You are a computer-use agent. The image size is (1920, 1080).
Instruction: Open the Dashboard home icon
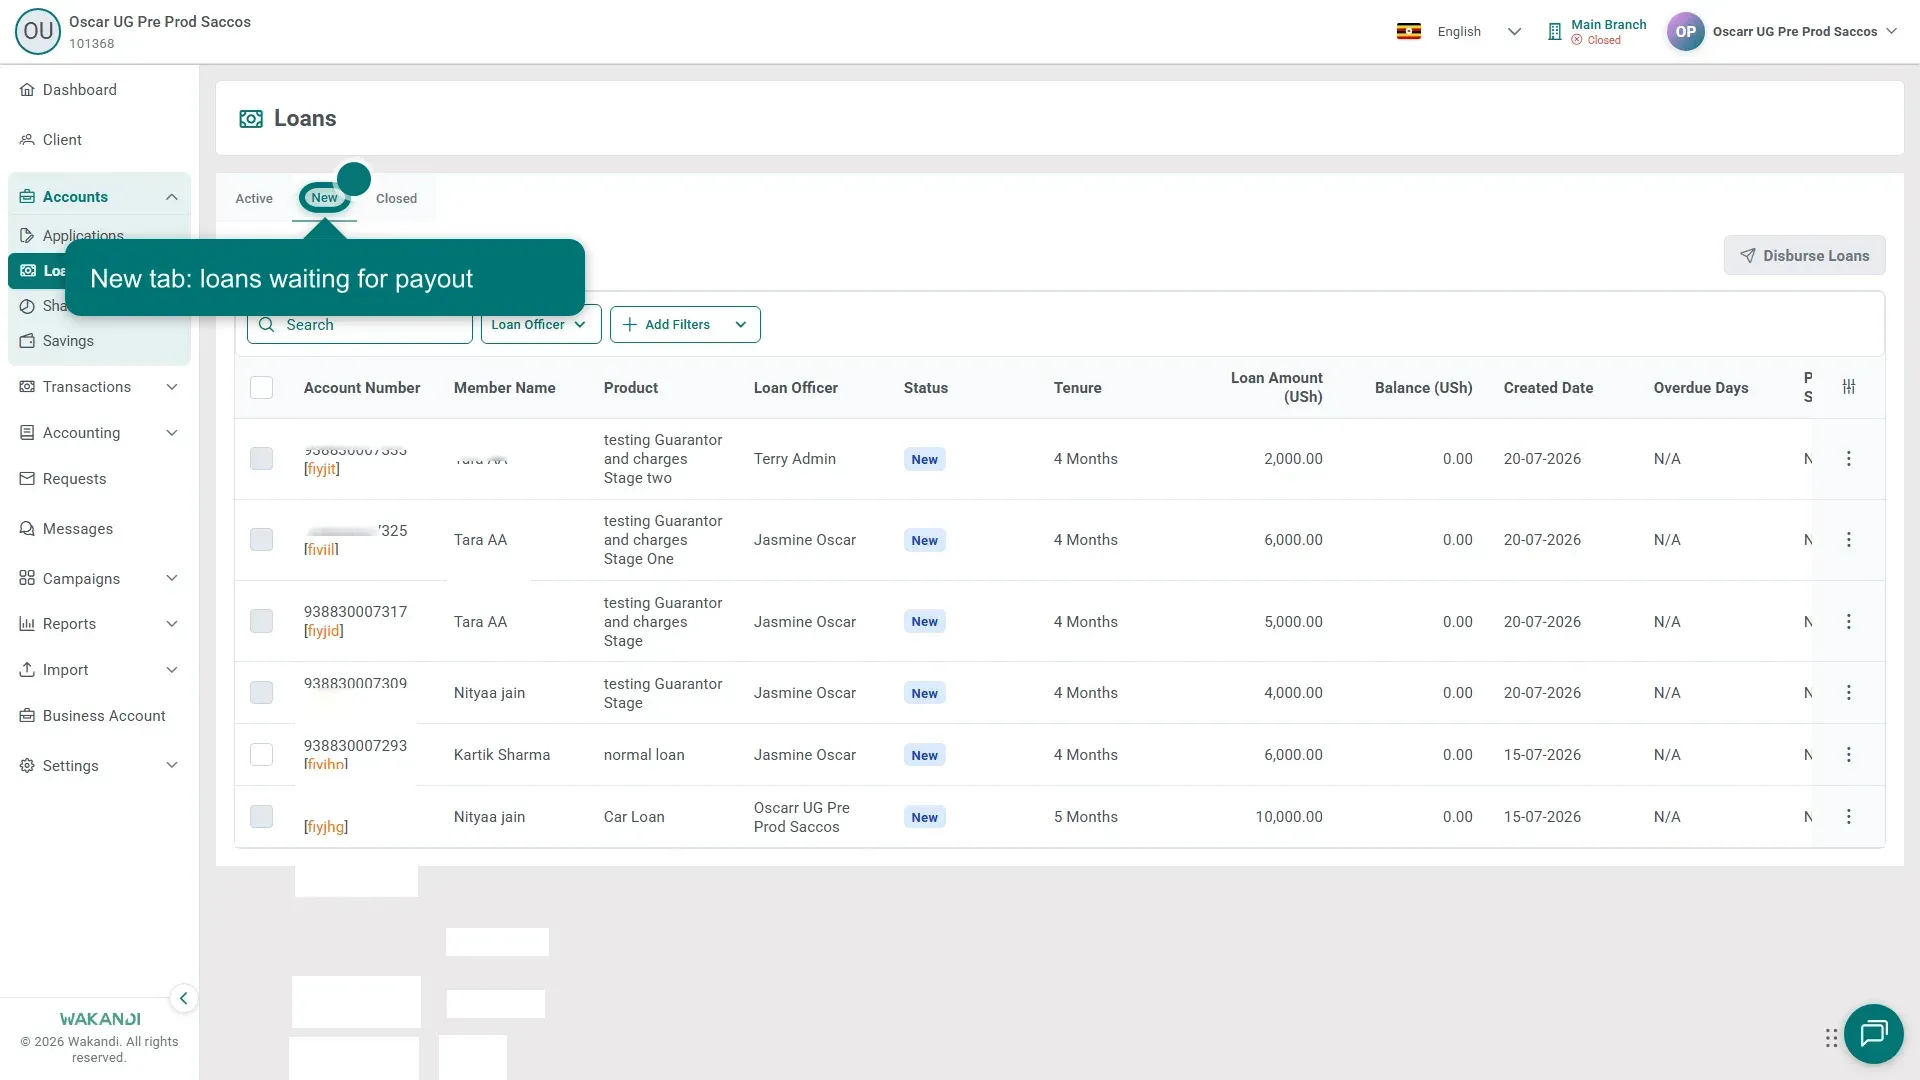[27, 90]
